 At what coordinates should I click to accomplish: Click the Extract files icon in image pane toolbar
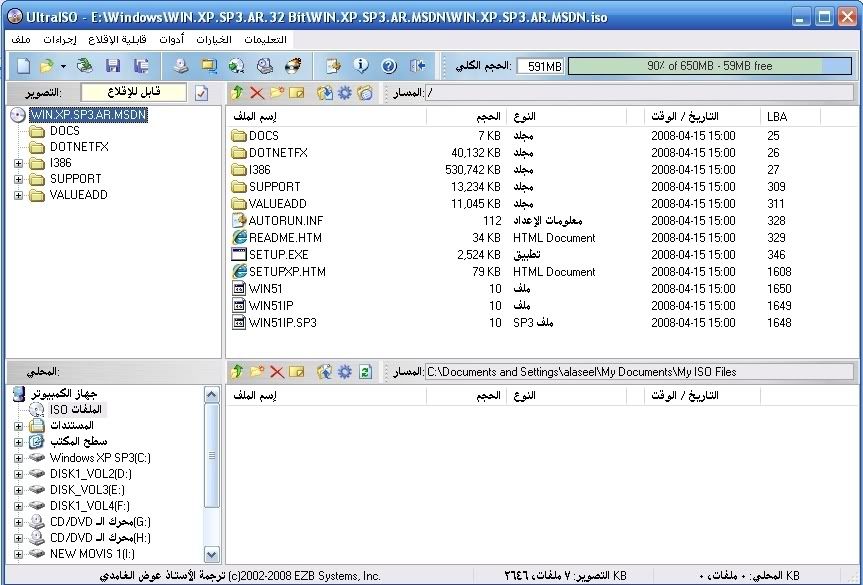(x=325, y=92)
